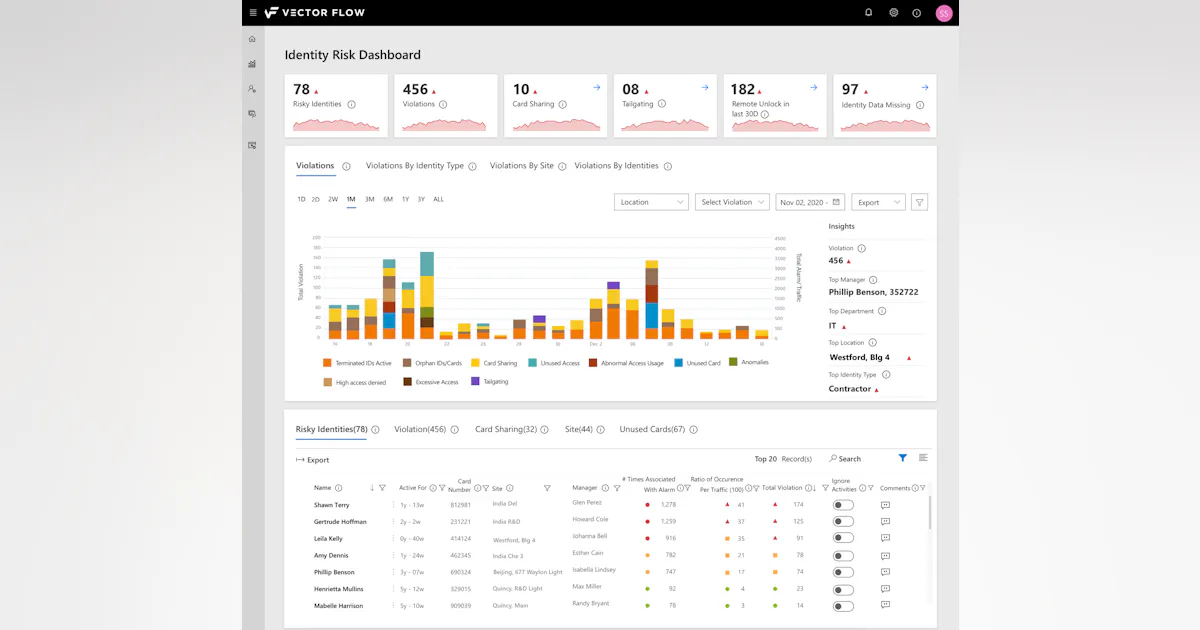Open the devices icon in the sidebar
This screenshot has width=1200, height=630.
252,114
